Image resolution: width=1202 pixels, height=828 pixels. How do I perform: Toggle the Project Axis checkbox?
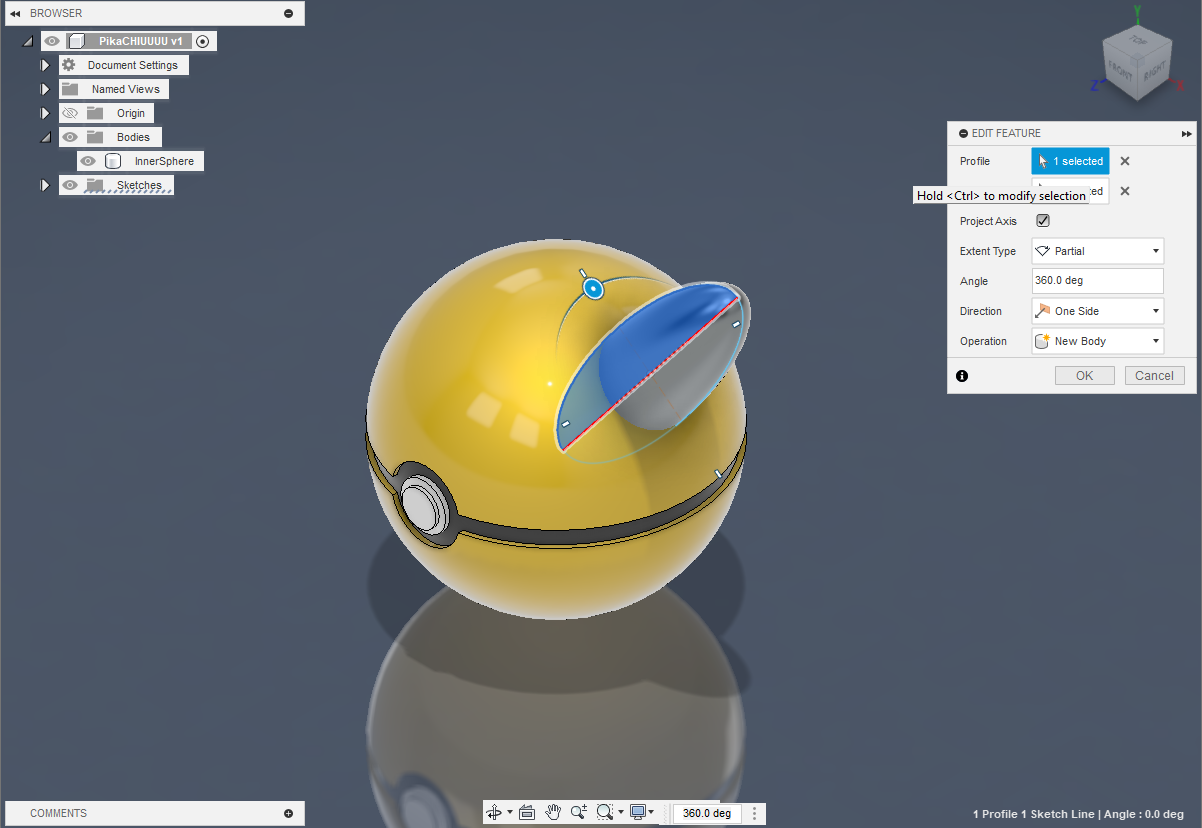1043,221
